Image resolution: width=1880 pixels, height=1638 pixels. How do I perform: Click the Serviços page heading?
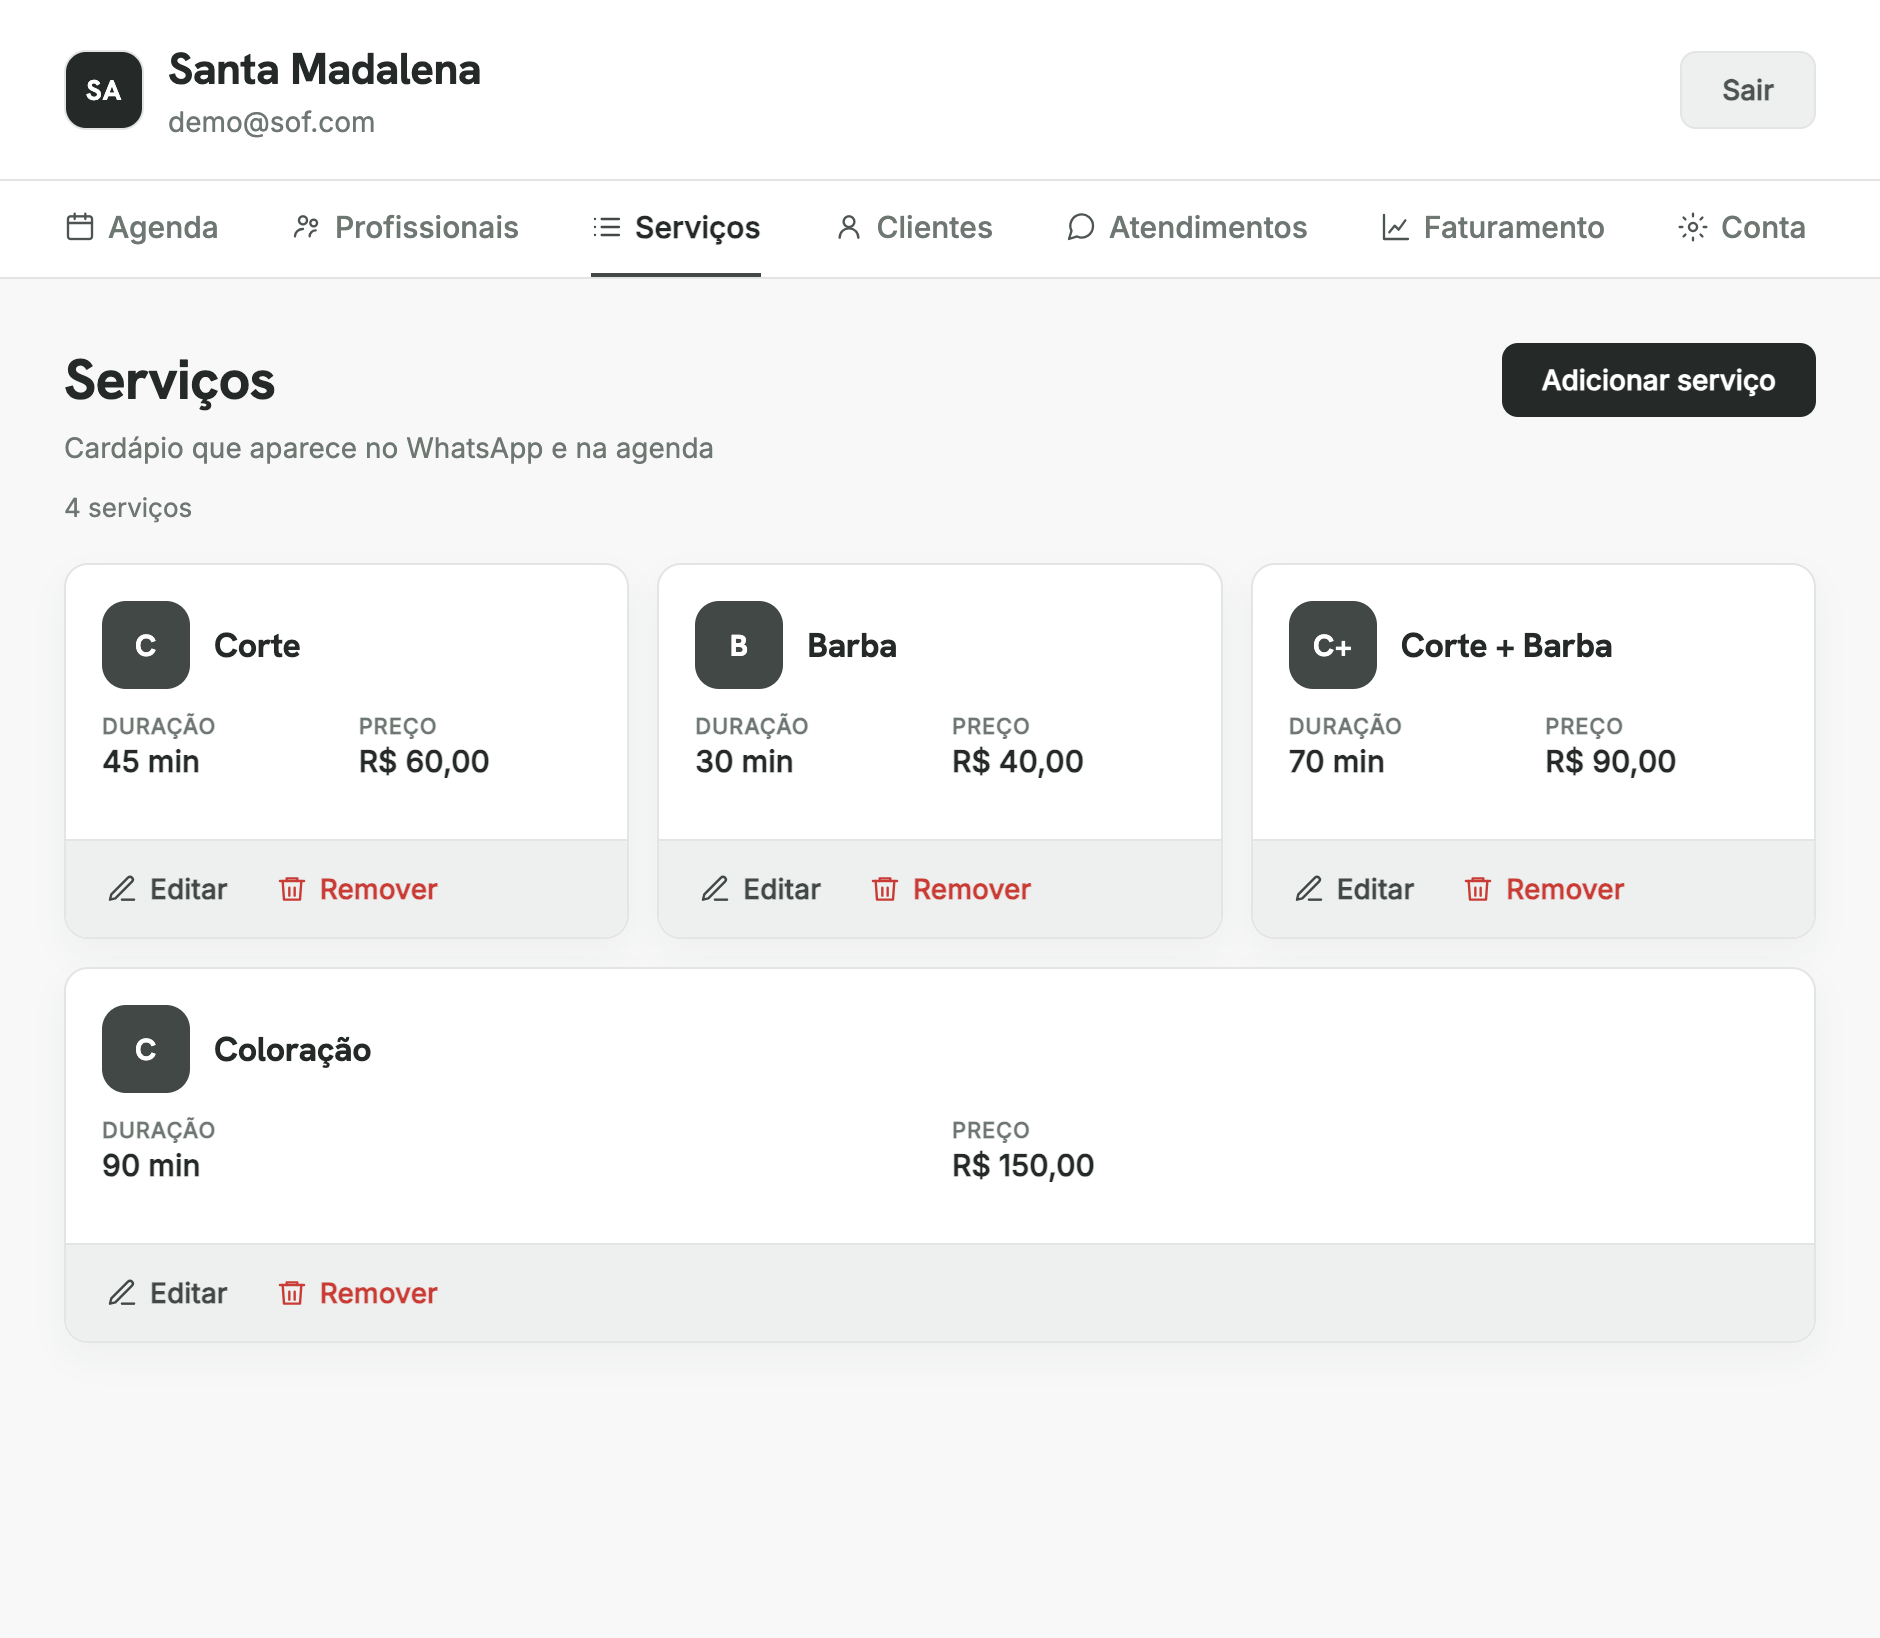(x=170, y=381)
